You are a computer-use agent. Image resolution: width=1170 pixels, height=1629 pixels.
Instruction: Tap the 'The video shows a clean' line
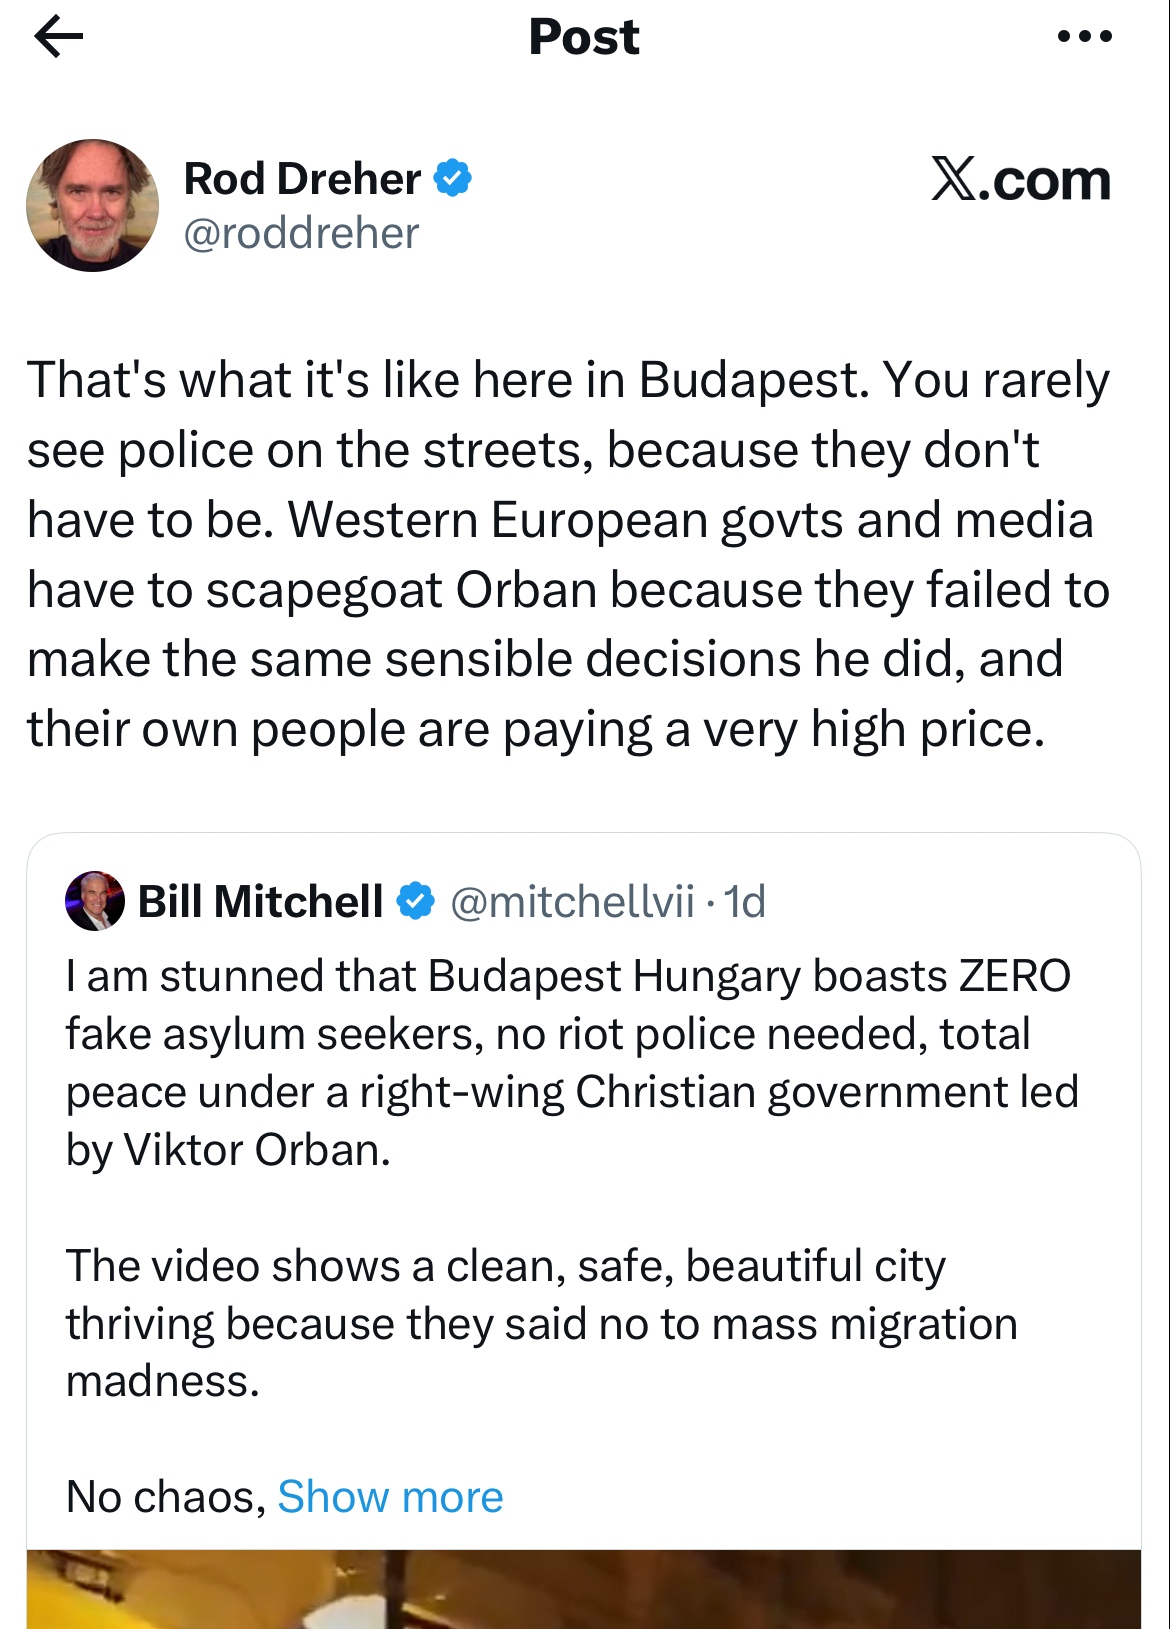click(505, 1266)
